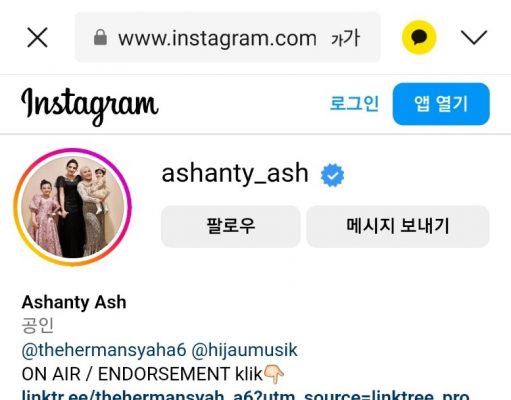
Task: Open the @hijaumusik mention
Action: tap(244, 350)
